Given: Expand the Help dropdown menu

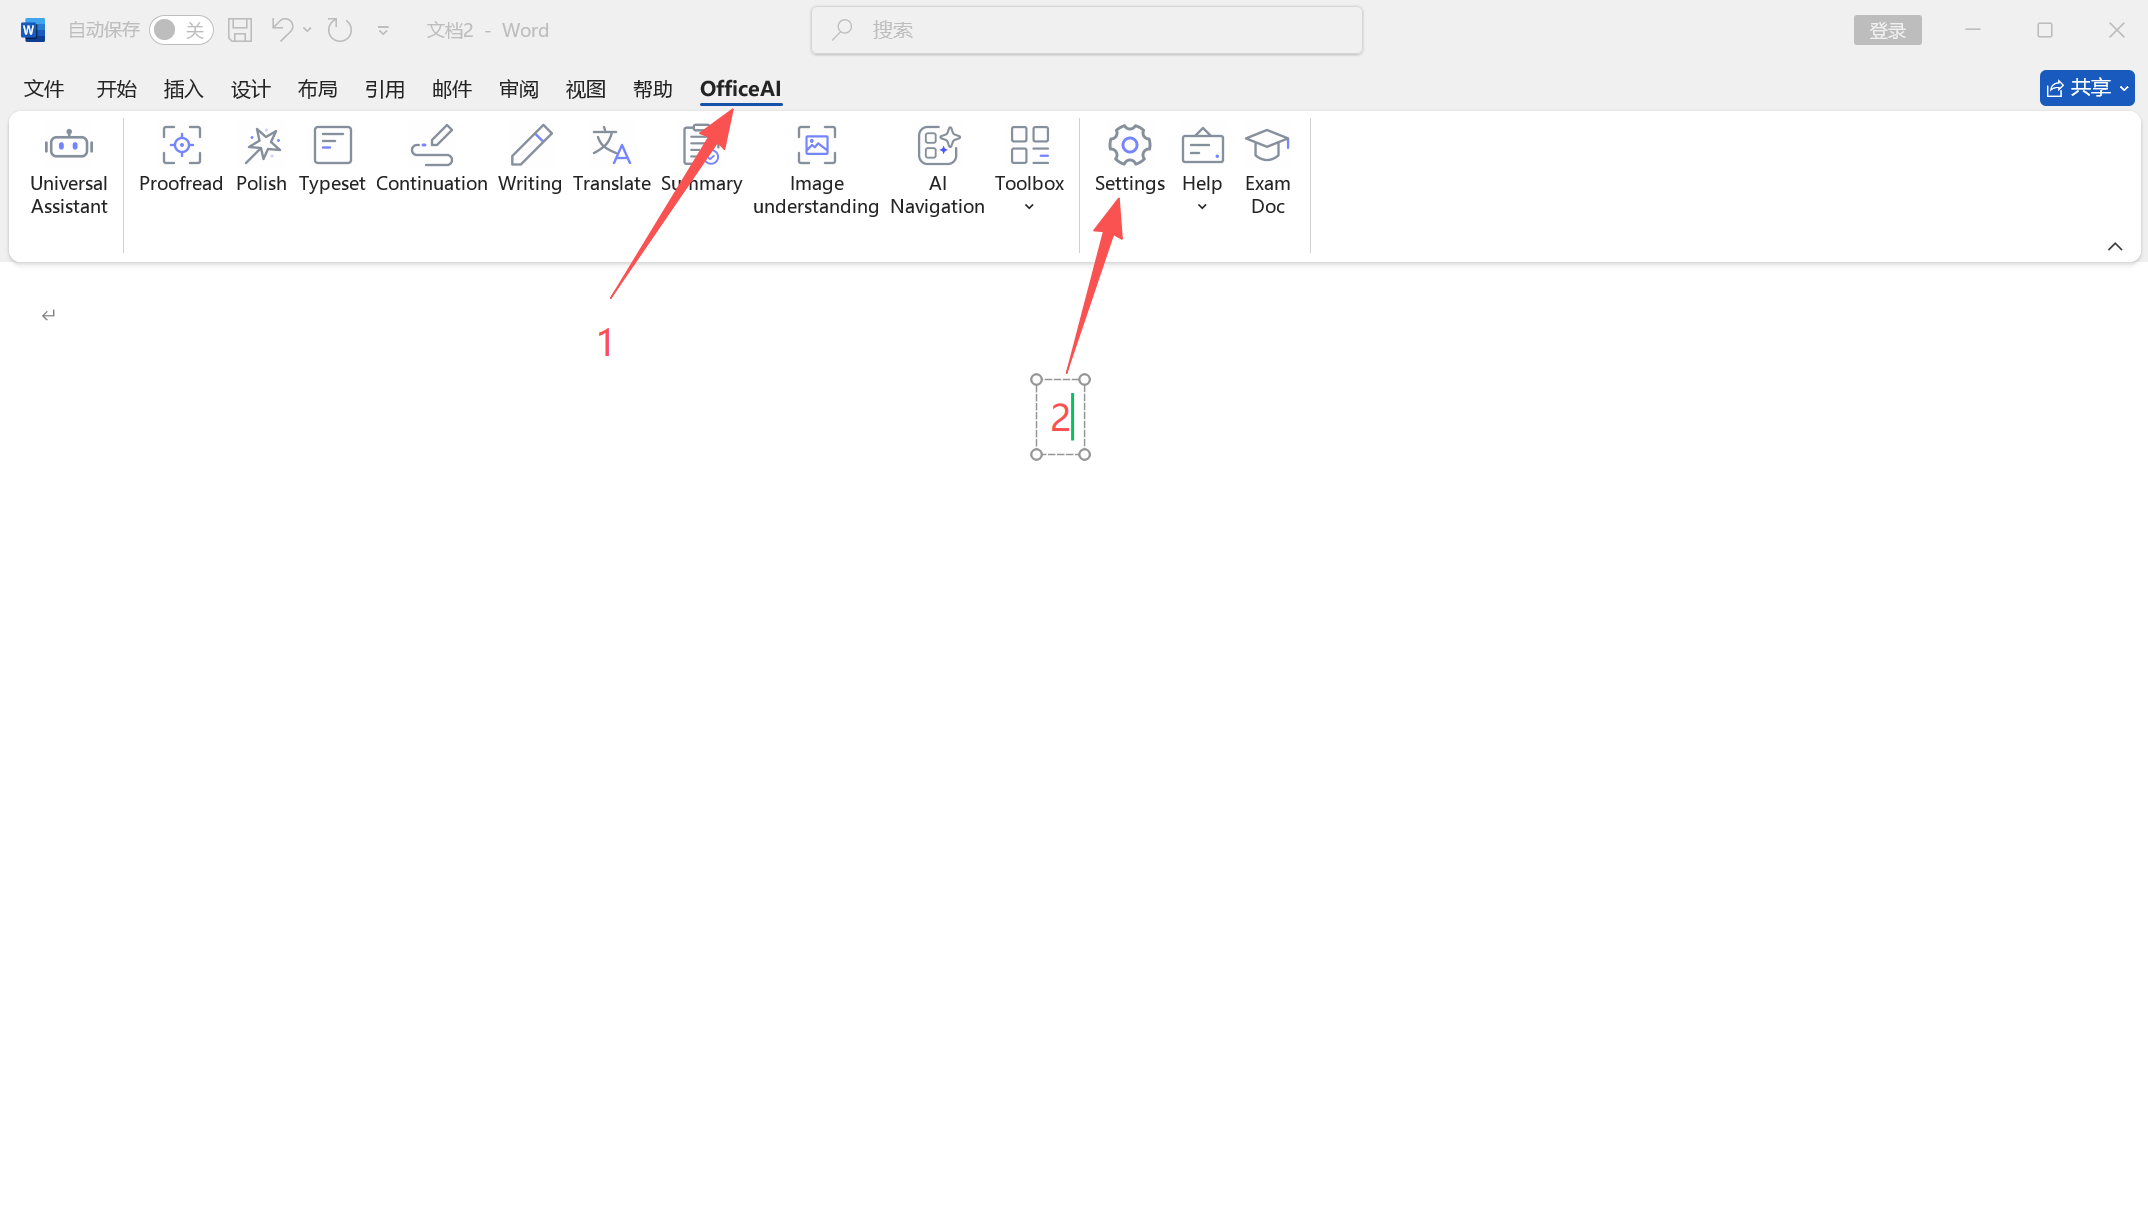Looking at the screenshot, I should click(x=1202, y=207).
